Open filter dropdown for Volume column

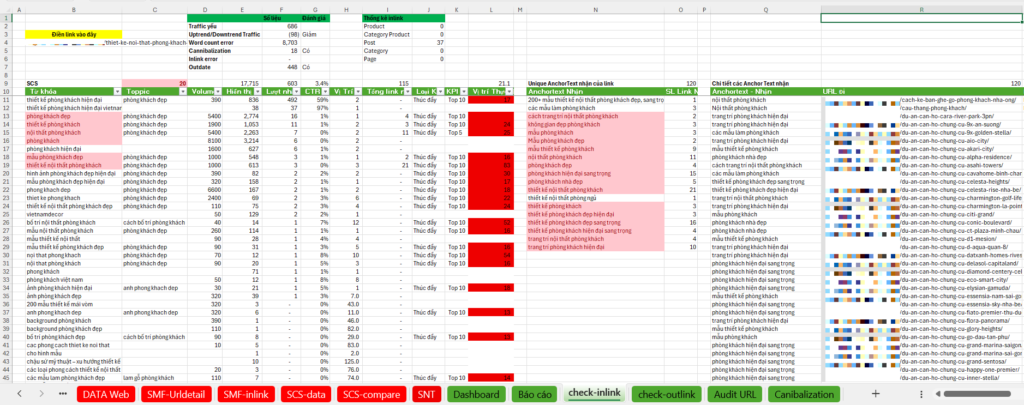217,92
